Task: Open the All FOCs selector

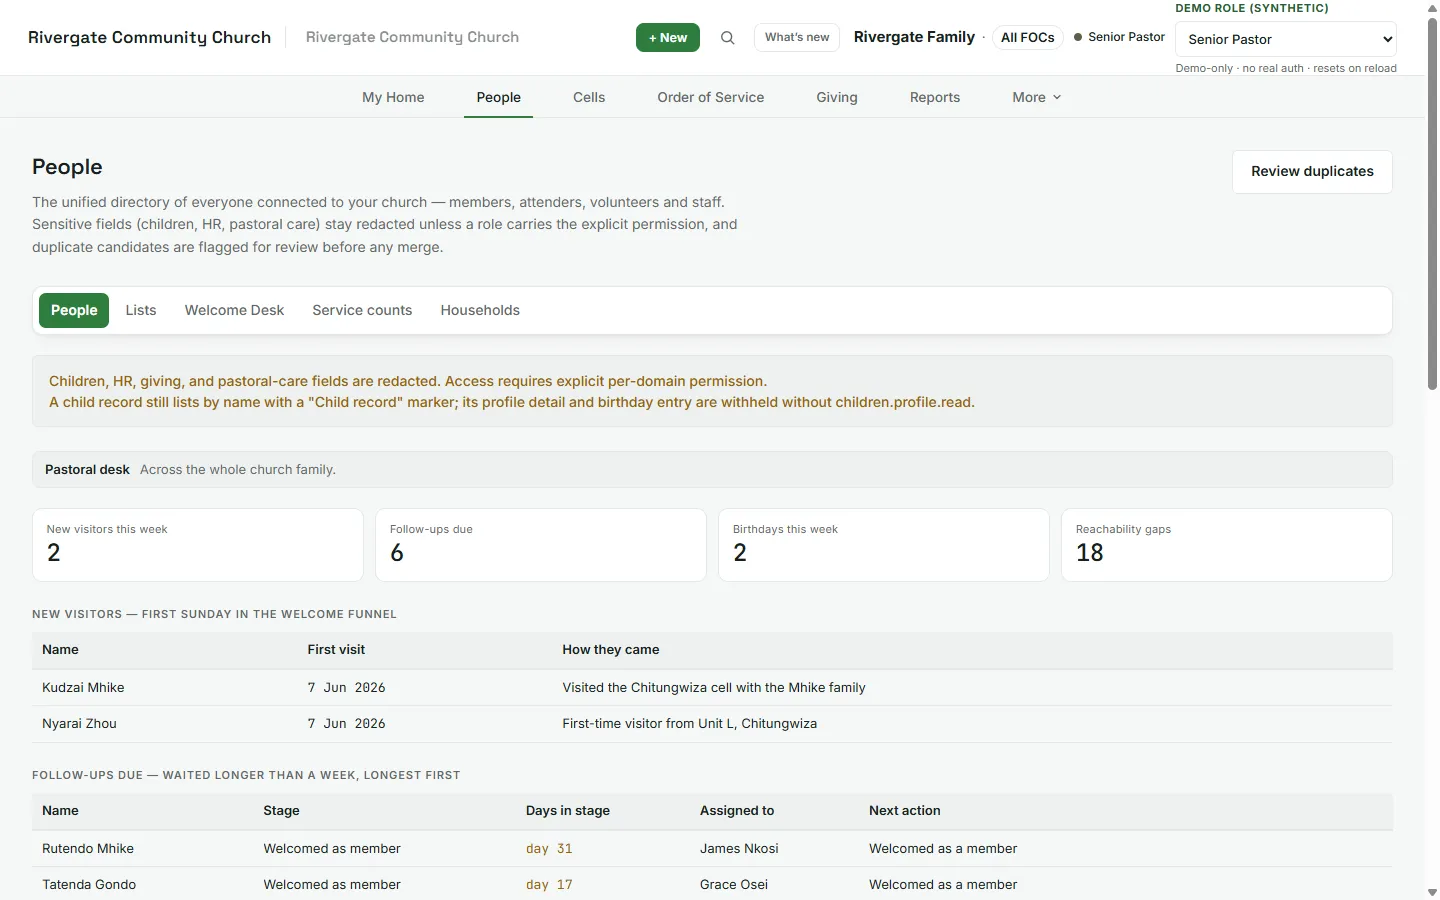Action: (1027, 37)
